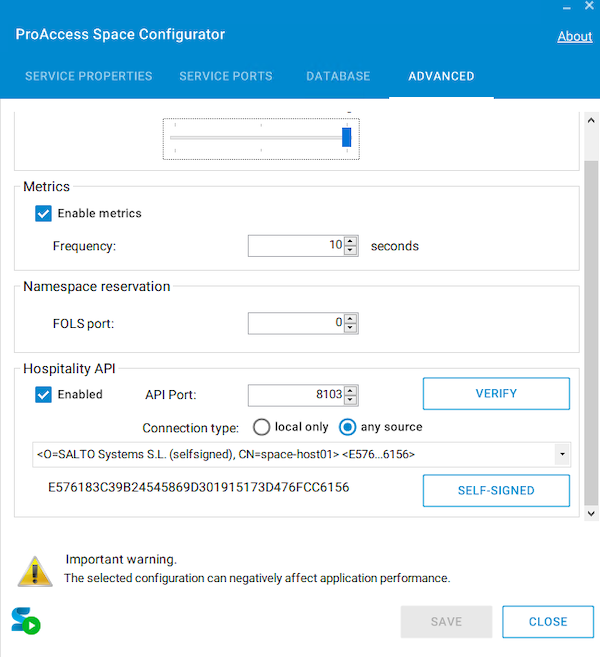Click the yellow warning triangle icon

click(x=35, y=569)
